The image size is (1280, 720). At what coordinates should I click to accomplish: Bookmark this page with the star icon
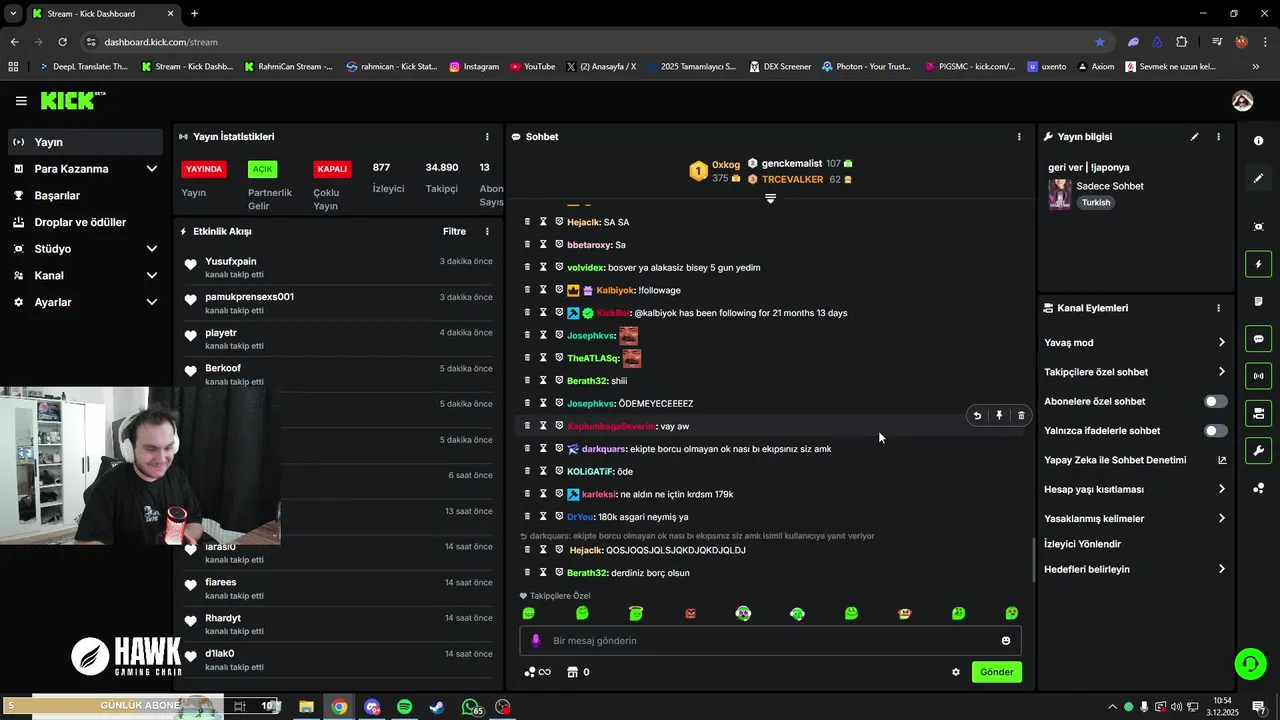point(1100,42)
